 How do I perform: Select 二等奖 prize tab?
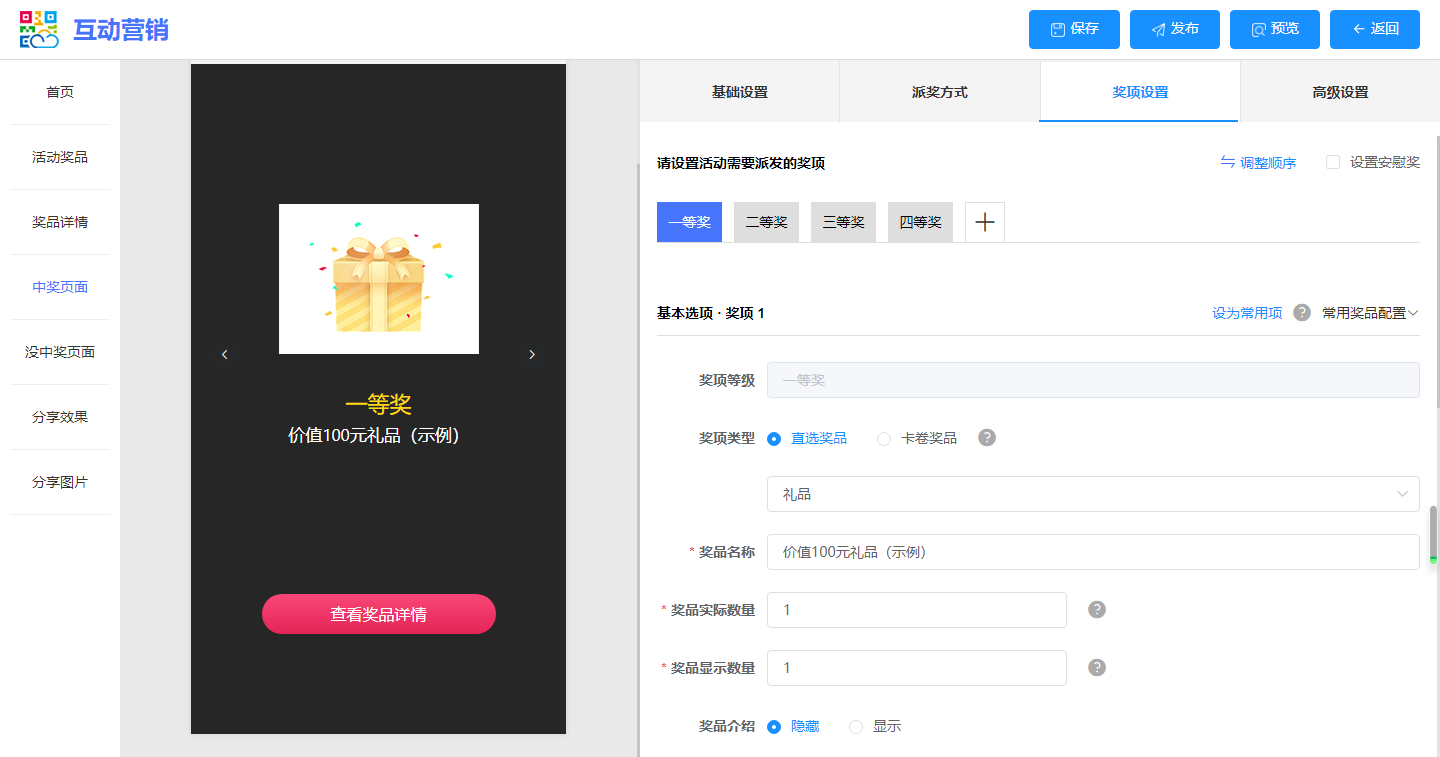click(766, 222)
